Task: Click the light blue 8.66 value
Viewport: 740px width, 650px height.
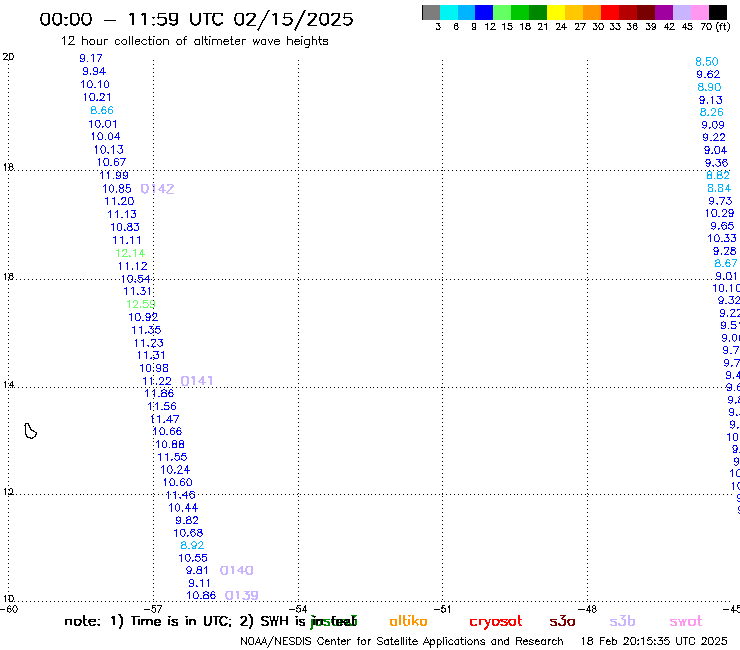Action: click(x=102, y=110)
